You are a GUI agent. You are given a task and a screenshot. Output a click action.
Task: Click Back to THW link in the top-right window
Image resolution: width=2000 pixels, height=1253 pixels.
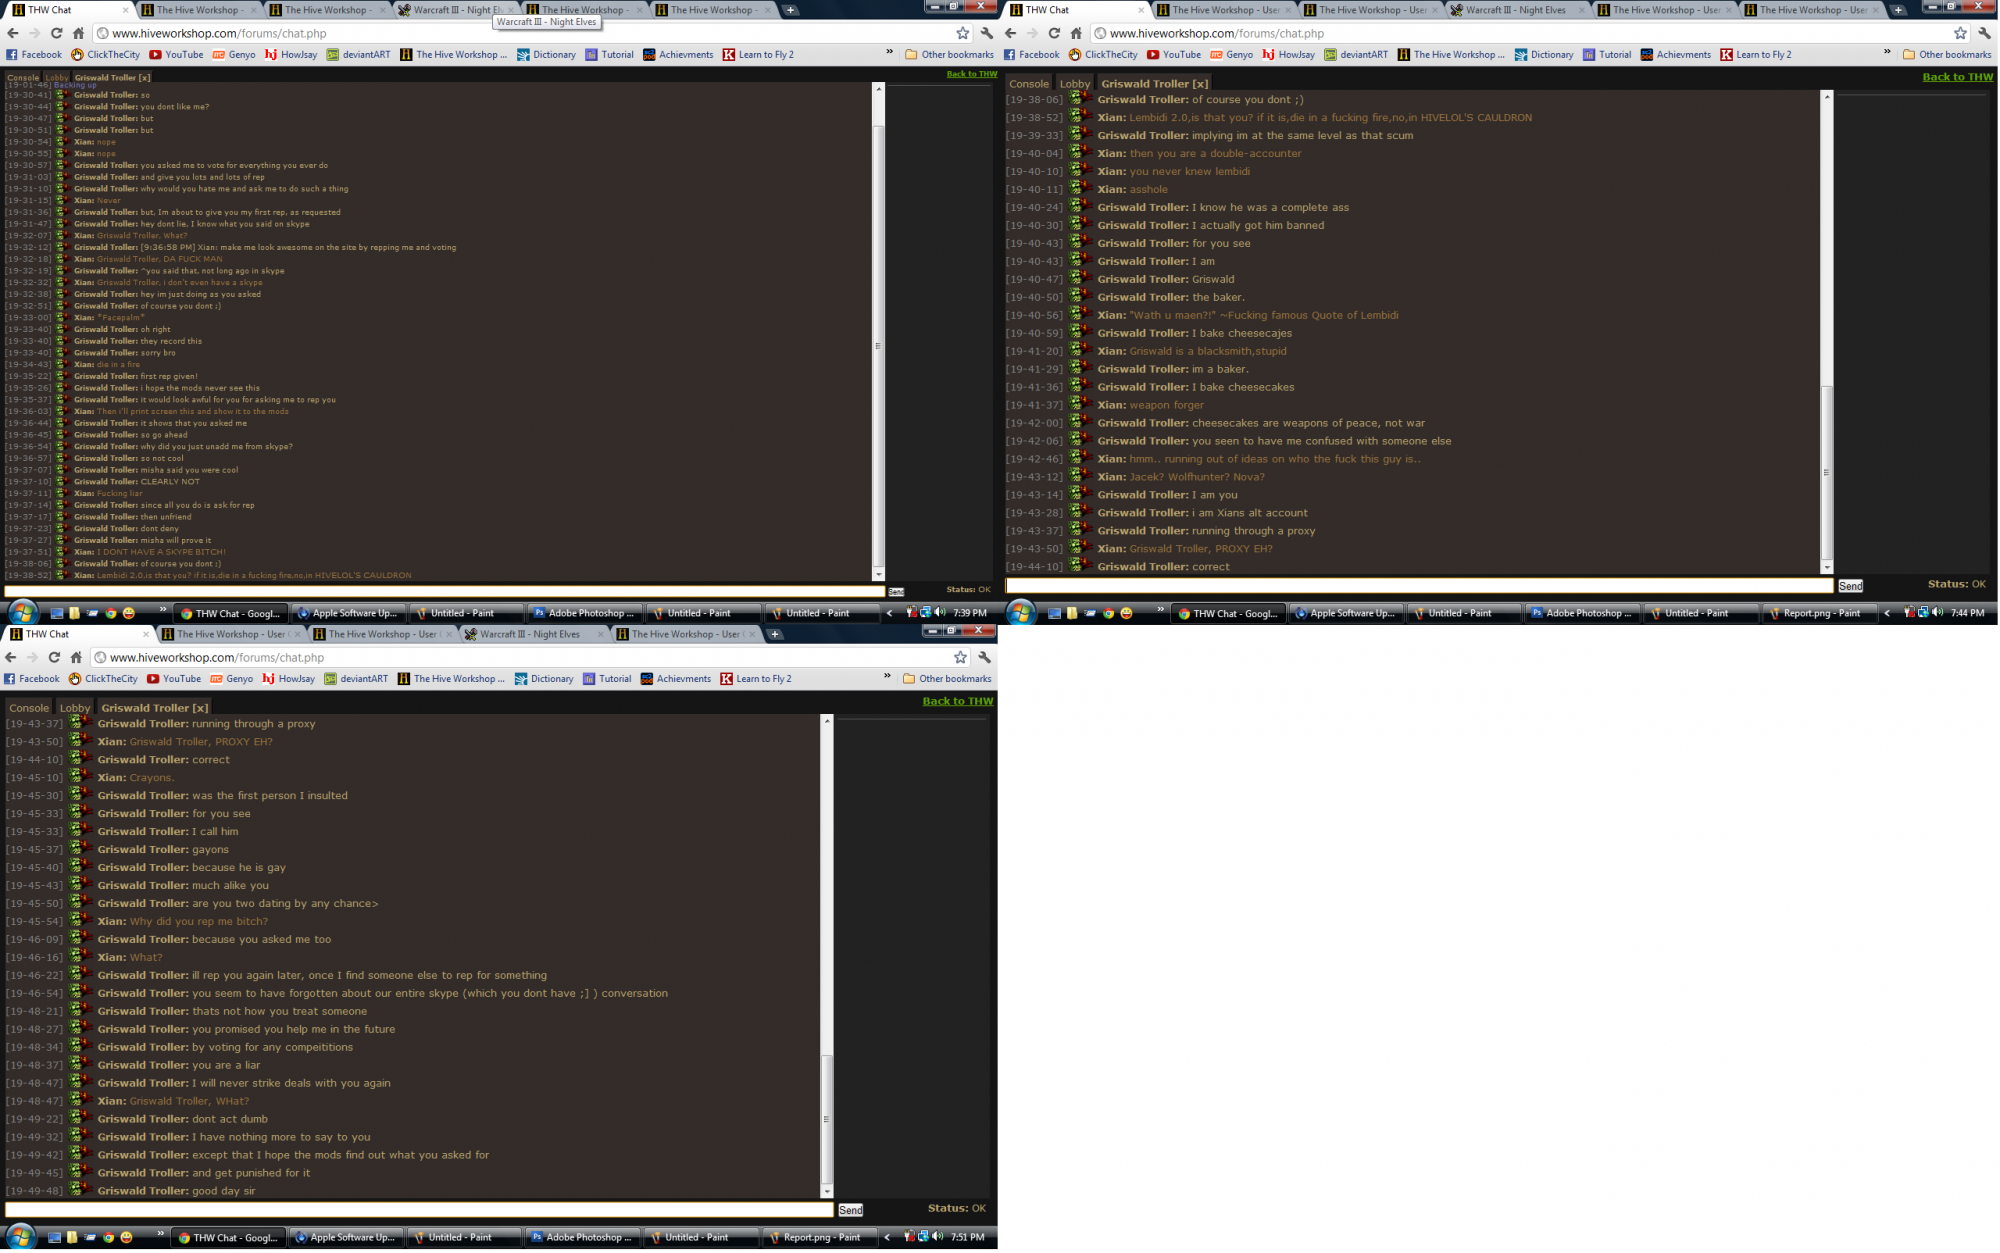click(x=1957, y=77)
